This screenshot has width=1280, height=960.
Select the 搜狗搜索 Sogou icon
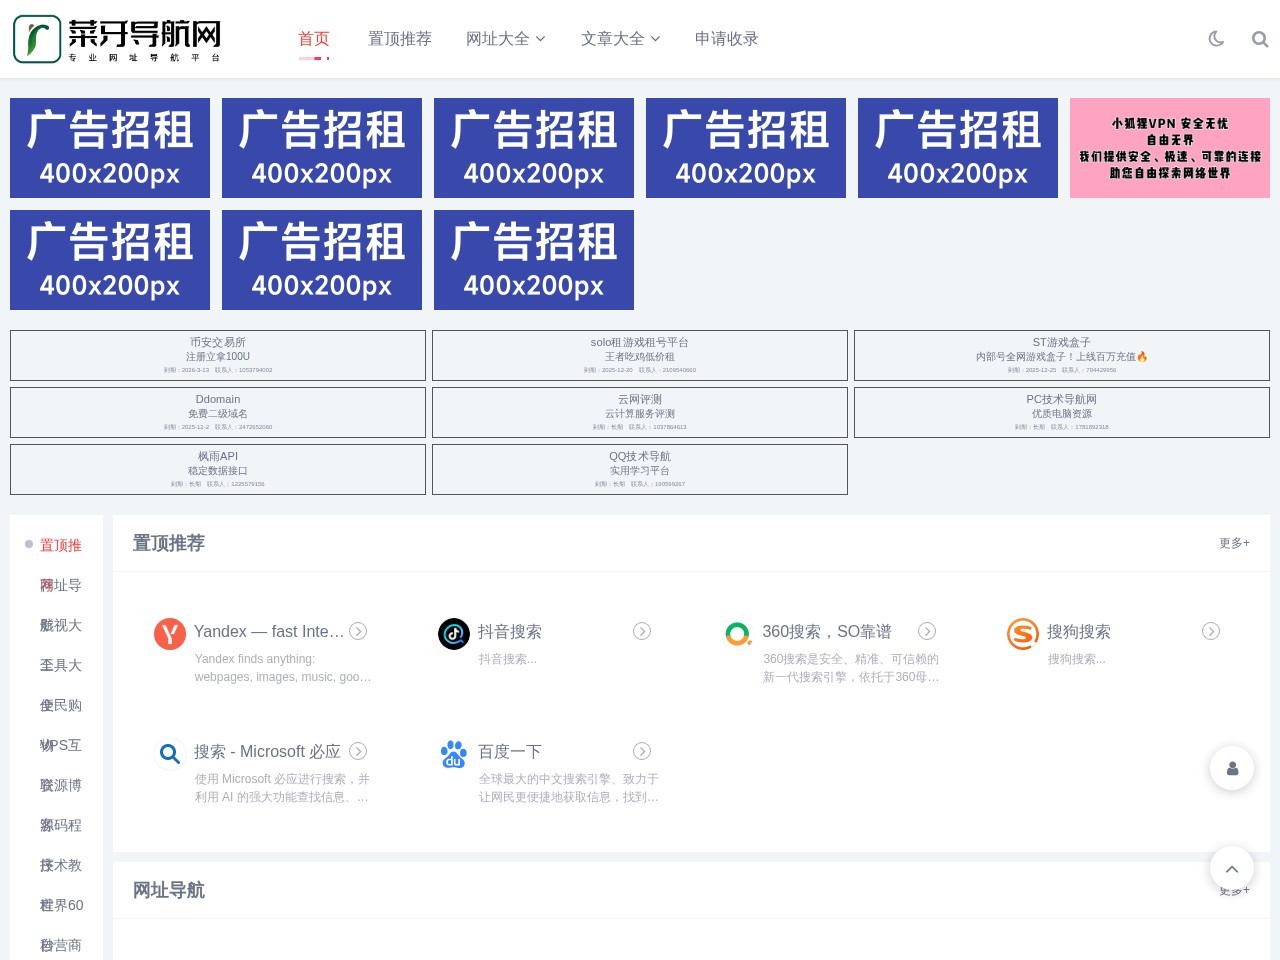tap(1023, 634)
